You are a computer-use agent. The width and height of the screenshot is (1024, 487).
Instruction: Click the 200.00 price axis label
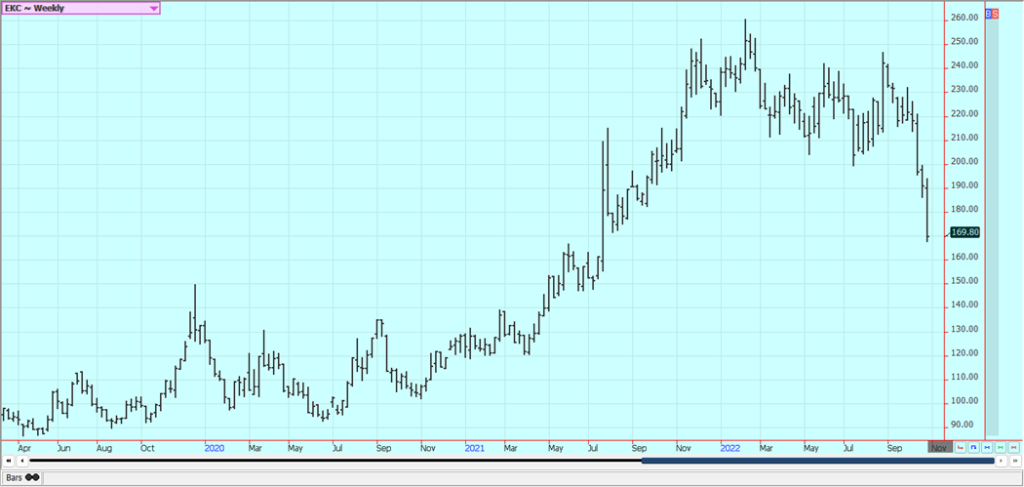(x=964, y=161)
